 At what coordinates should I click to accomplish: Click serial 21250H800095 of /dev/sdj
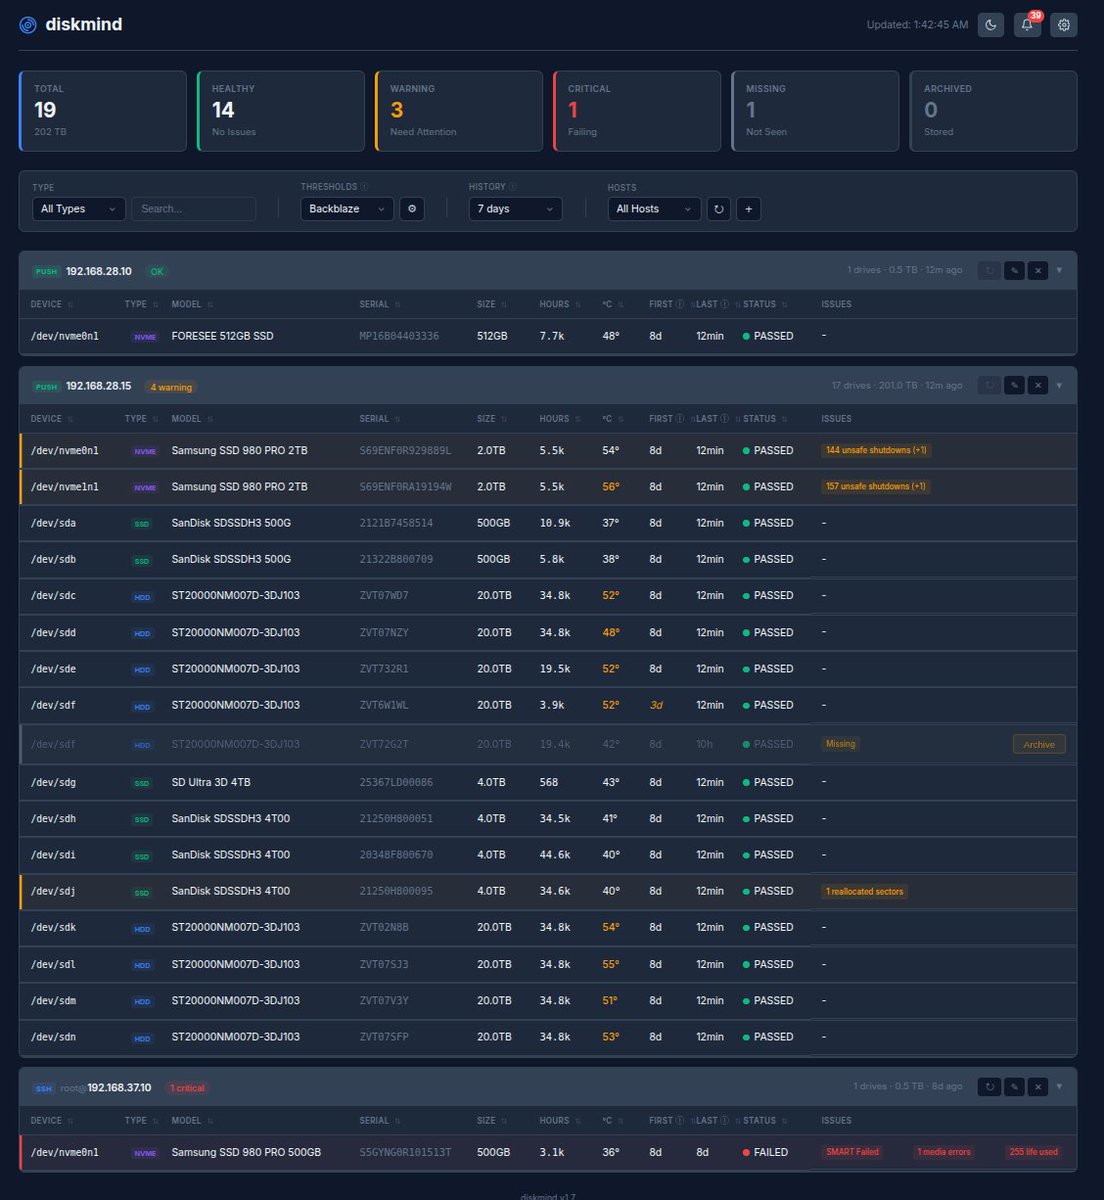396,891
